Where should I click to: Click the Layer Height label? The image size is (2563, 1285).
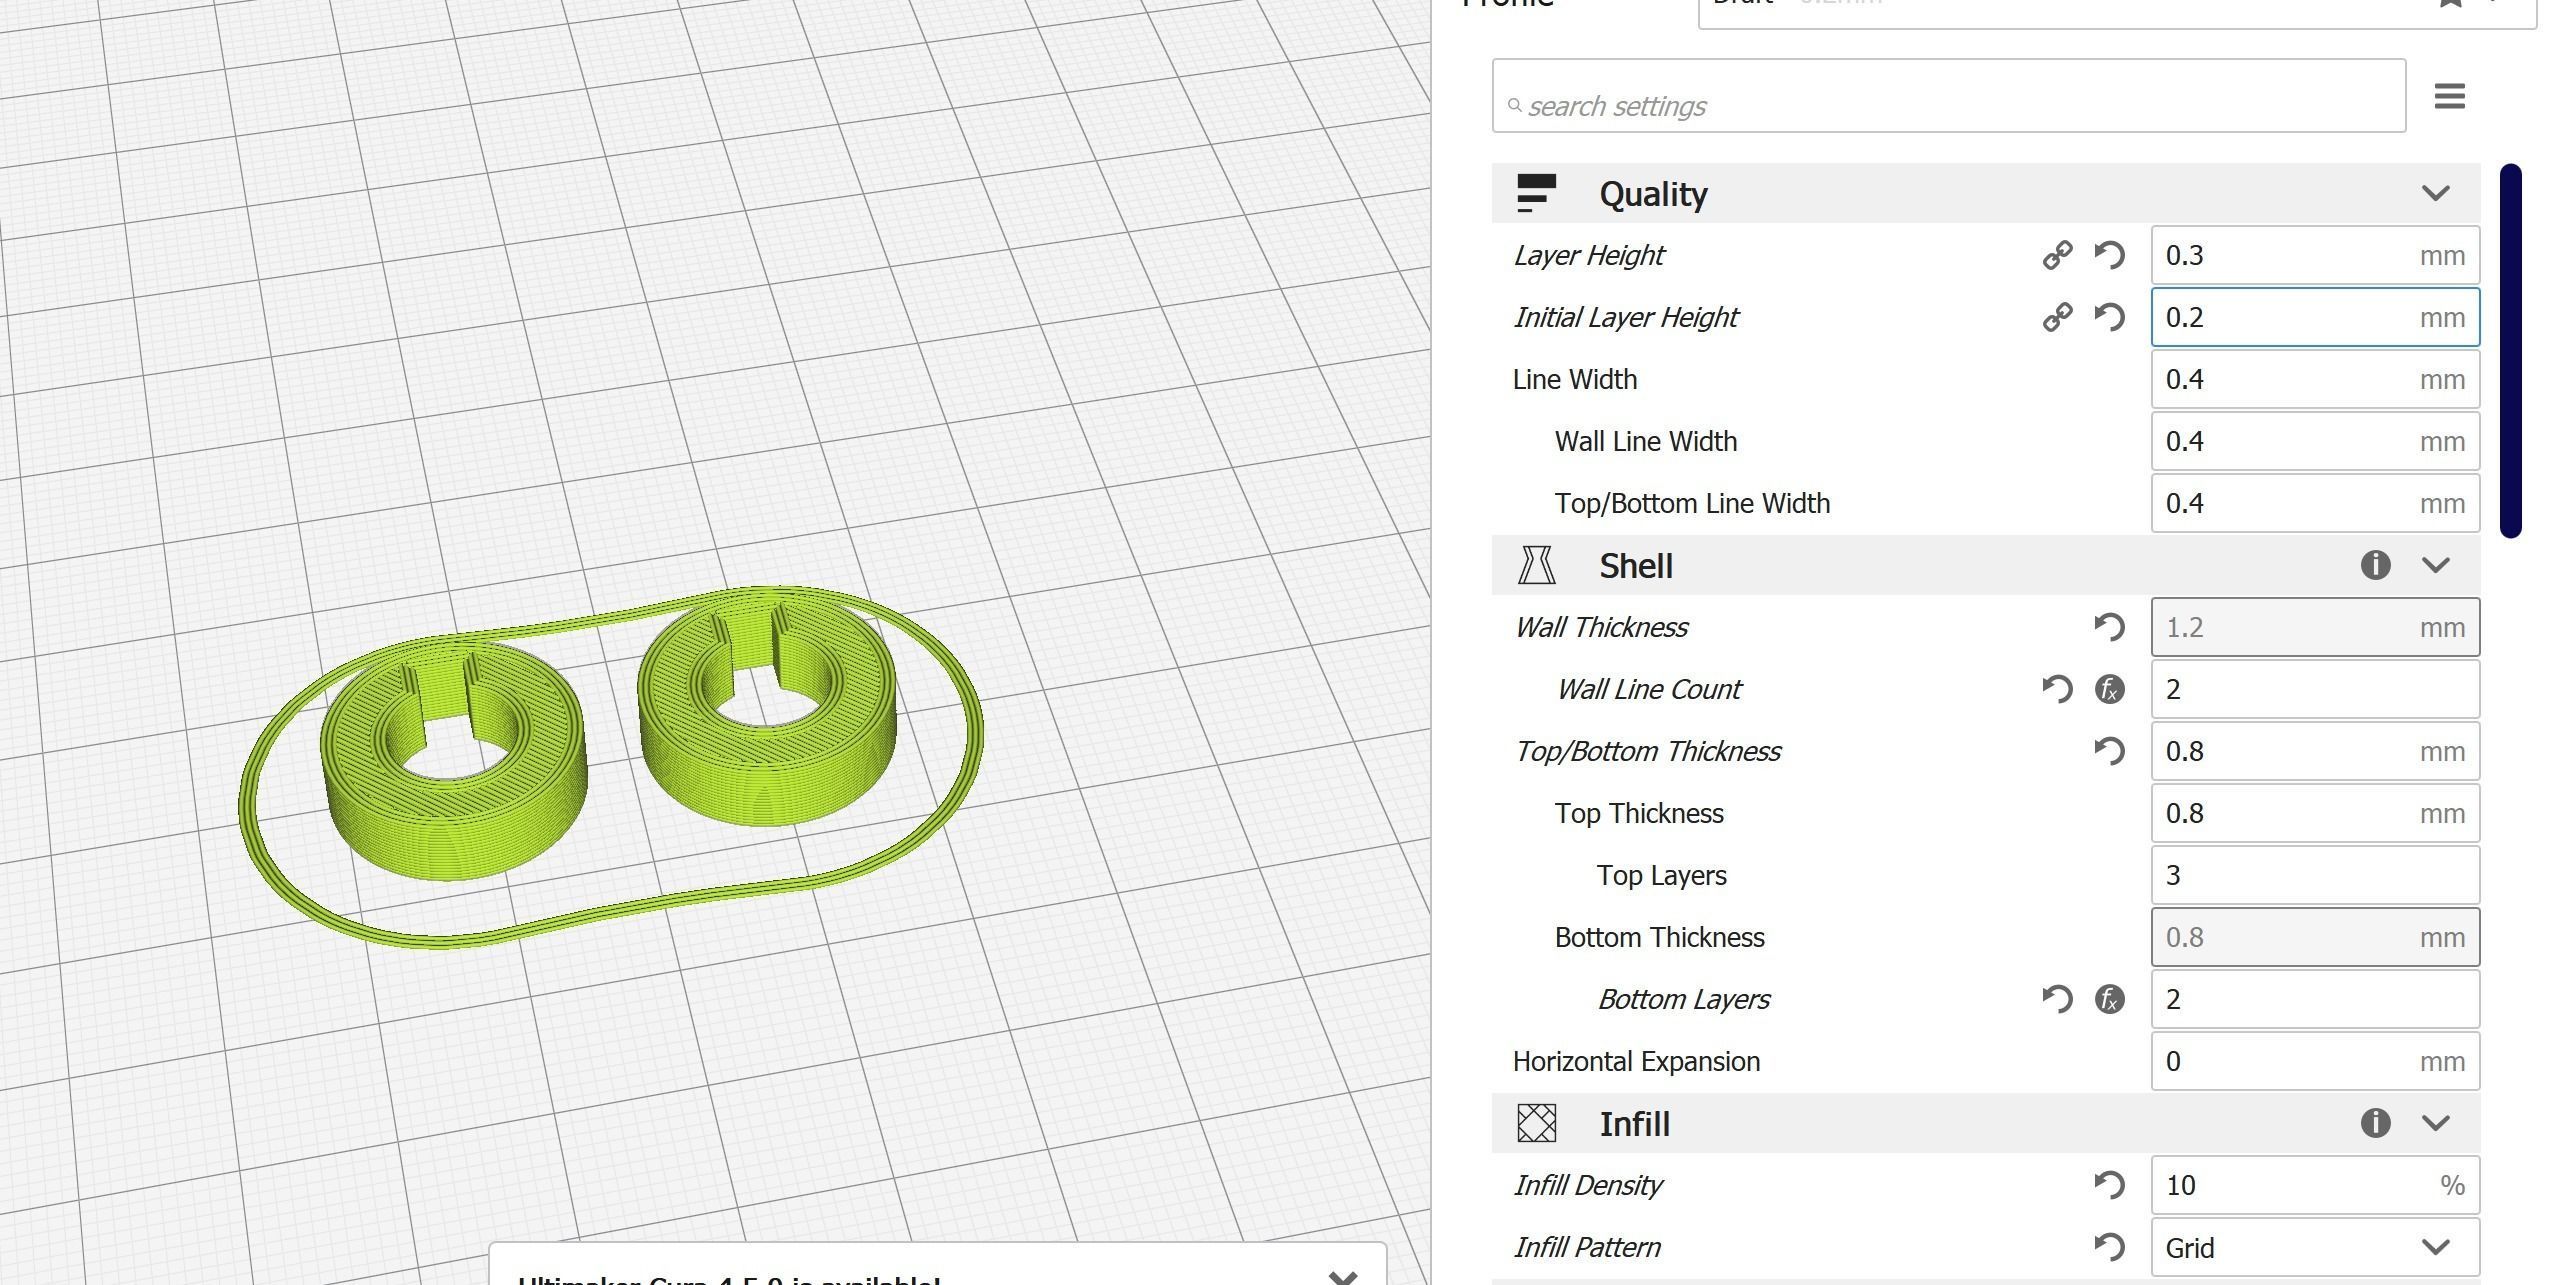(x=1588, y=255)
